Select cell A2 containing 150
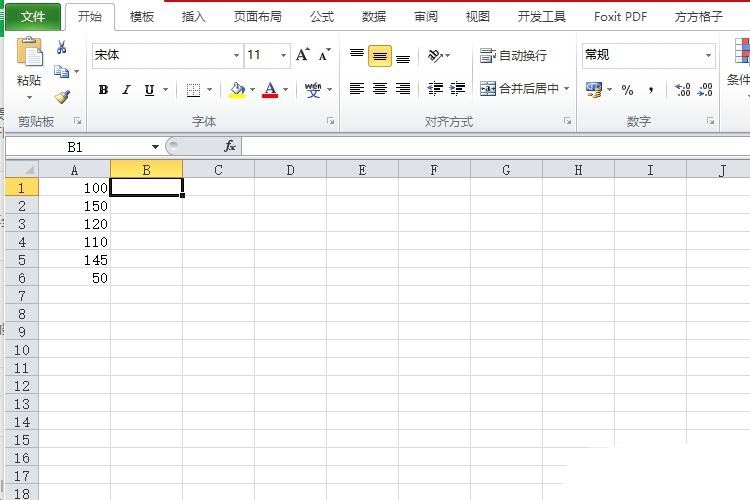The image size is (750, 500). (75, 206)
